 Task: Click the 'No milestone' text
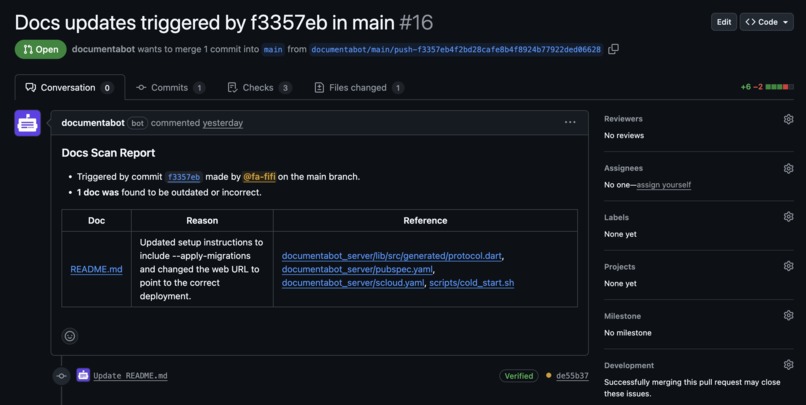tap(628, 333)
